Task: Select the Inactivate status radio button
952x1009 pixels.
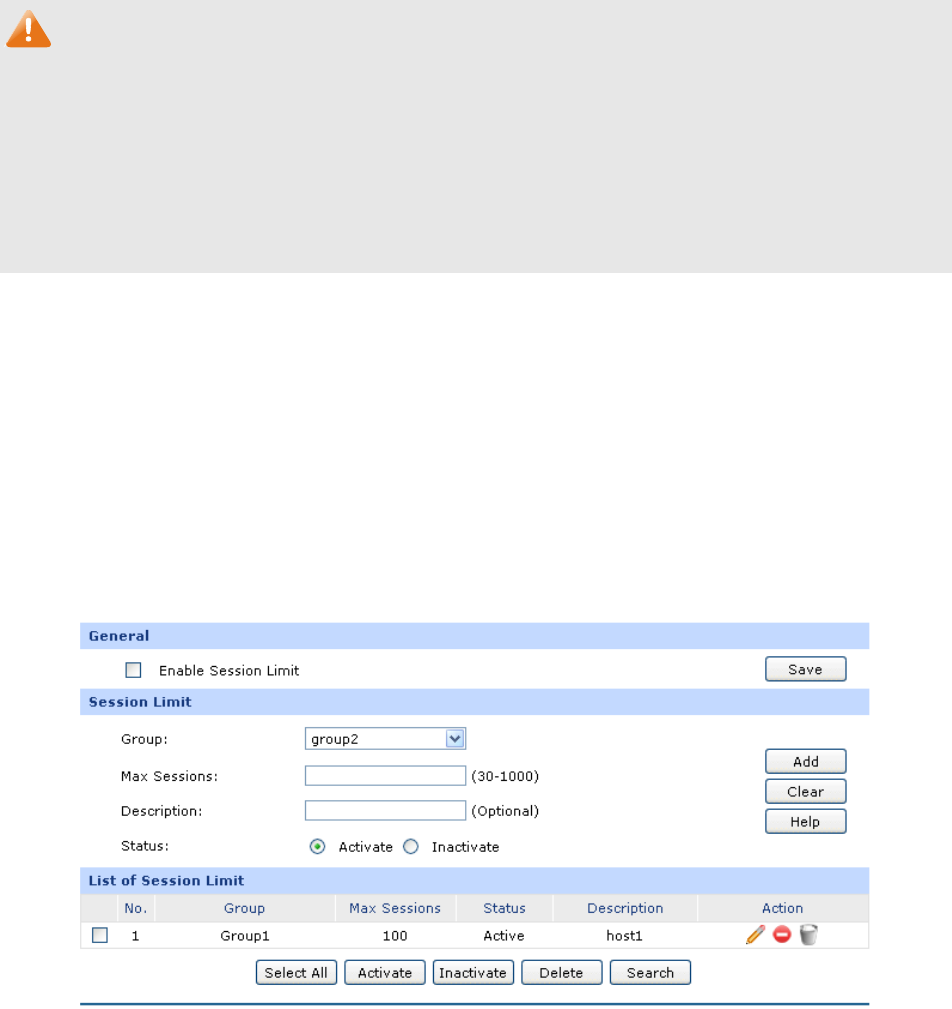Action: coord(411,847)
